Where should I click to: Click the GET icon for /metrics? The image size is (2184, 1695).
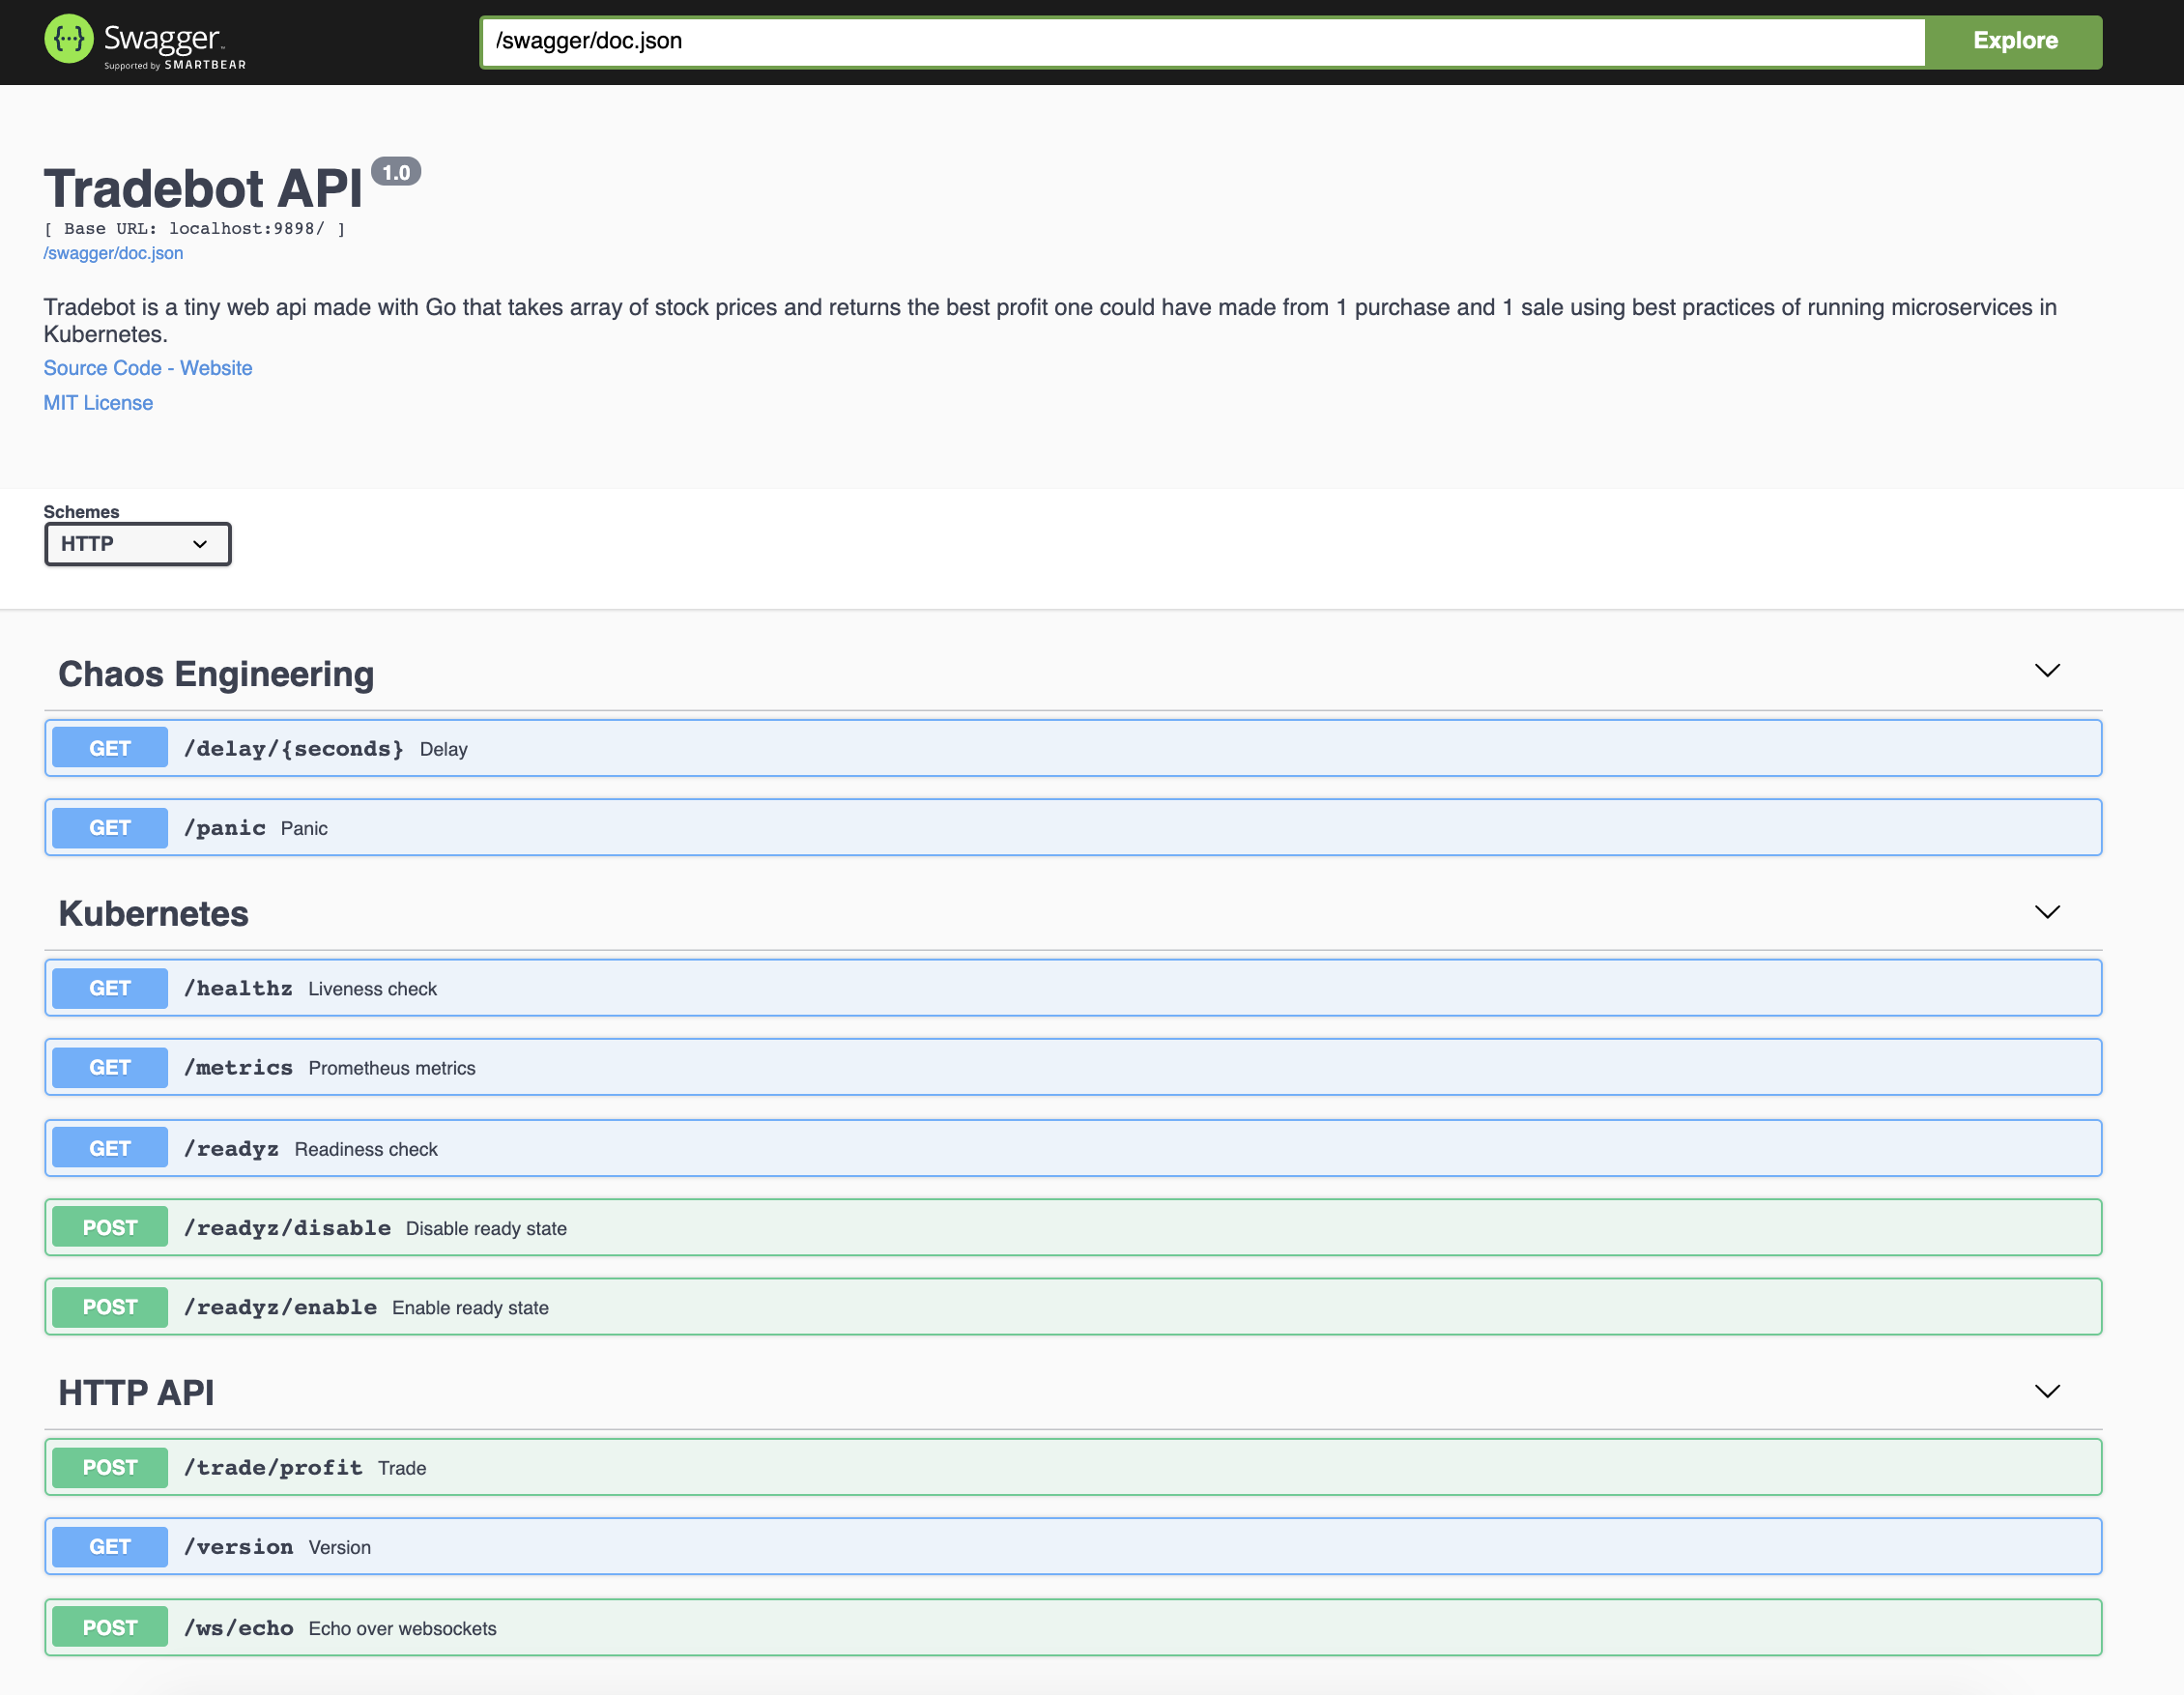tap(112, 1068)
